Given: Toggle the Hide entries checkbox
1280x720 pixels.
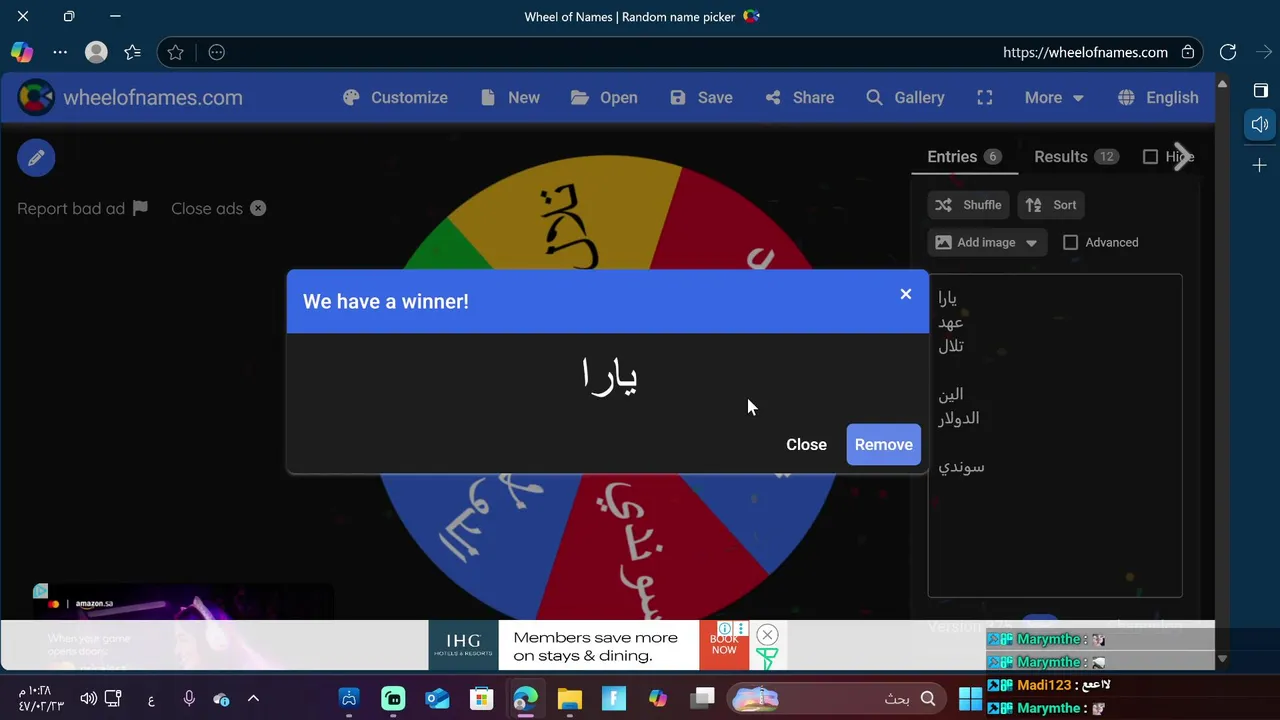Looking at the screenshot, I should pos(1150,156).
